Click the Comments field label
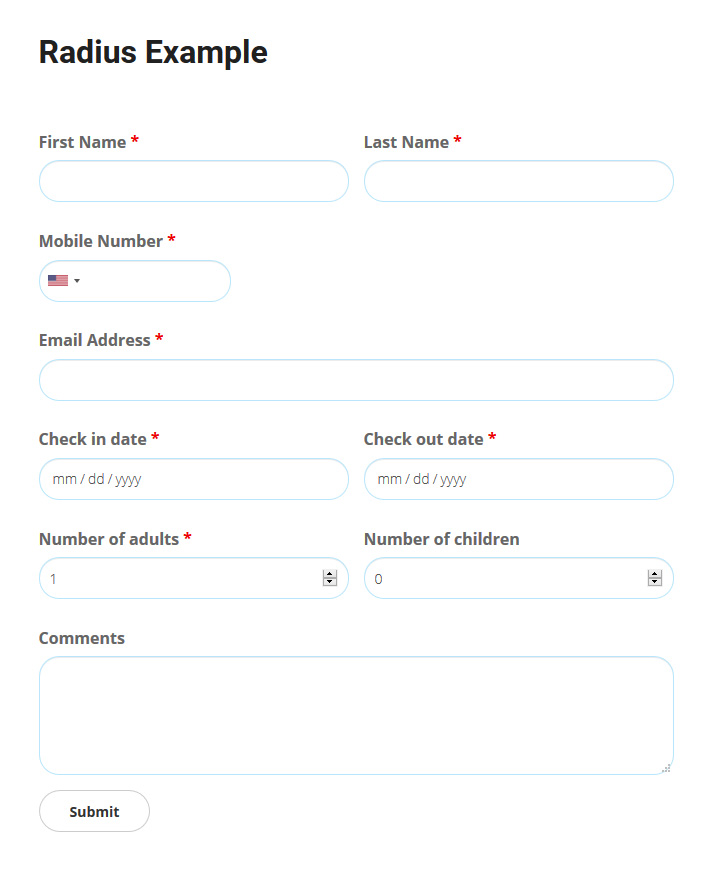The image size is (715, 871). (82, 638)
